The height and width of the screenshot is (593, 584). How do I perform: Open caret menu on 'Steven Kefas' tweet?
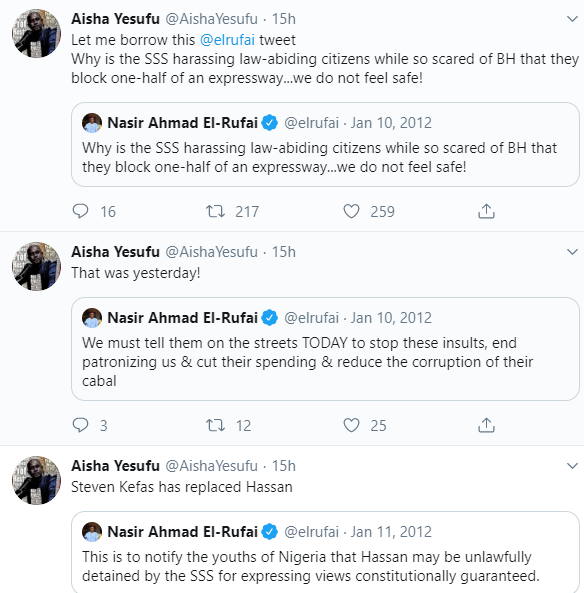[572, 466]
